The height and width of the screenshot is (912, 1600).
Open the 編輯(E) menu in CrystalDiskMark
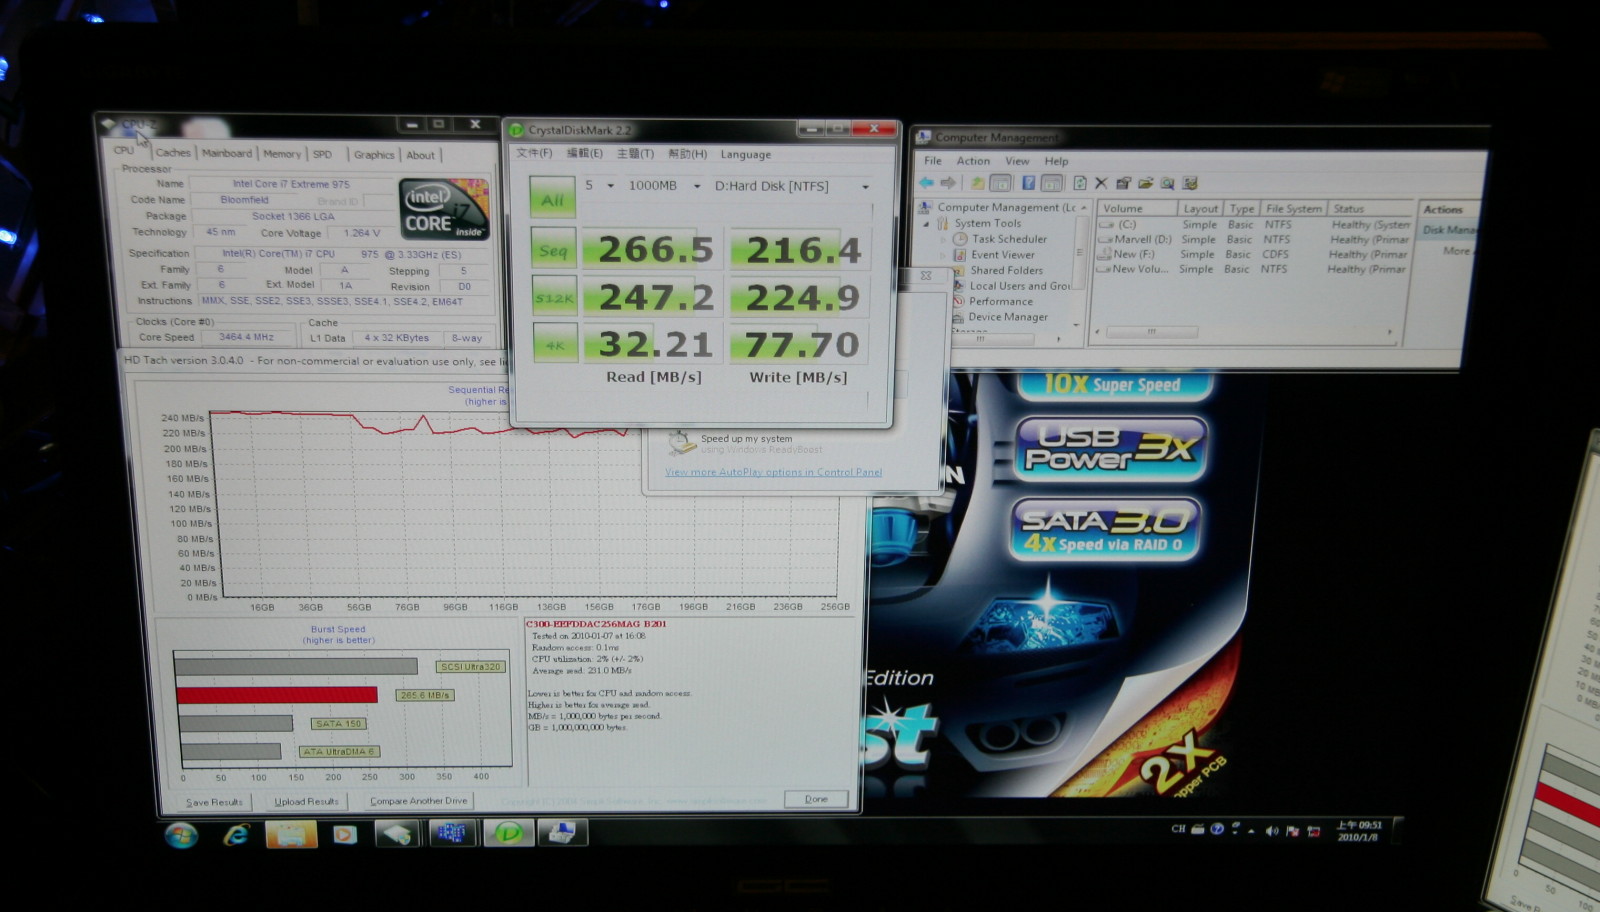click(x=584, y=153)
